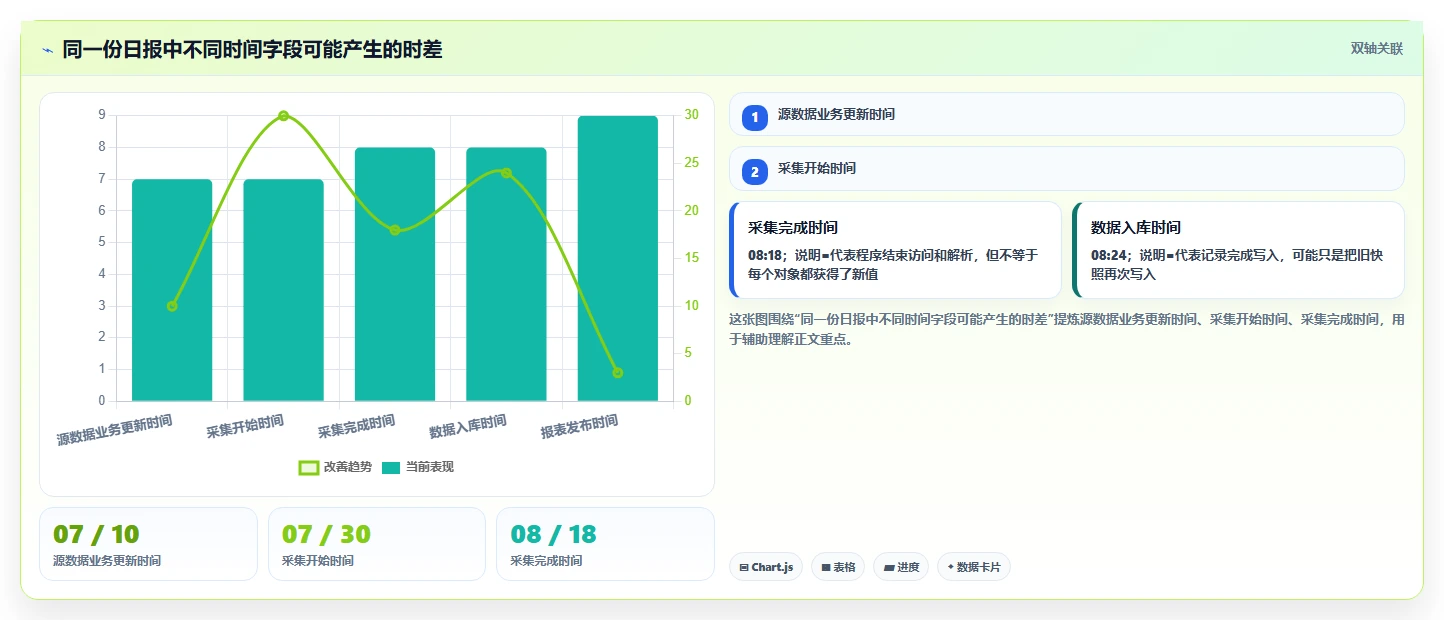Click the 采集完成时间 bar in chart
Image resolution: width=1444 pixels, height=620 pixels.
(395, 274)
